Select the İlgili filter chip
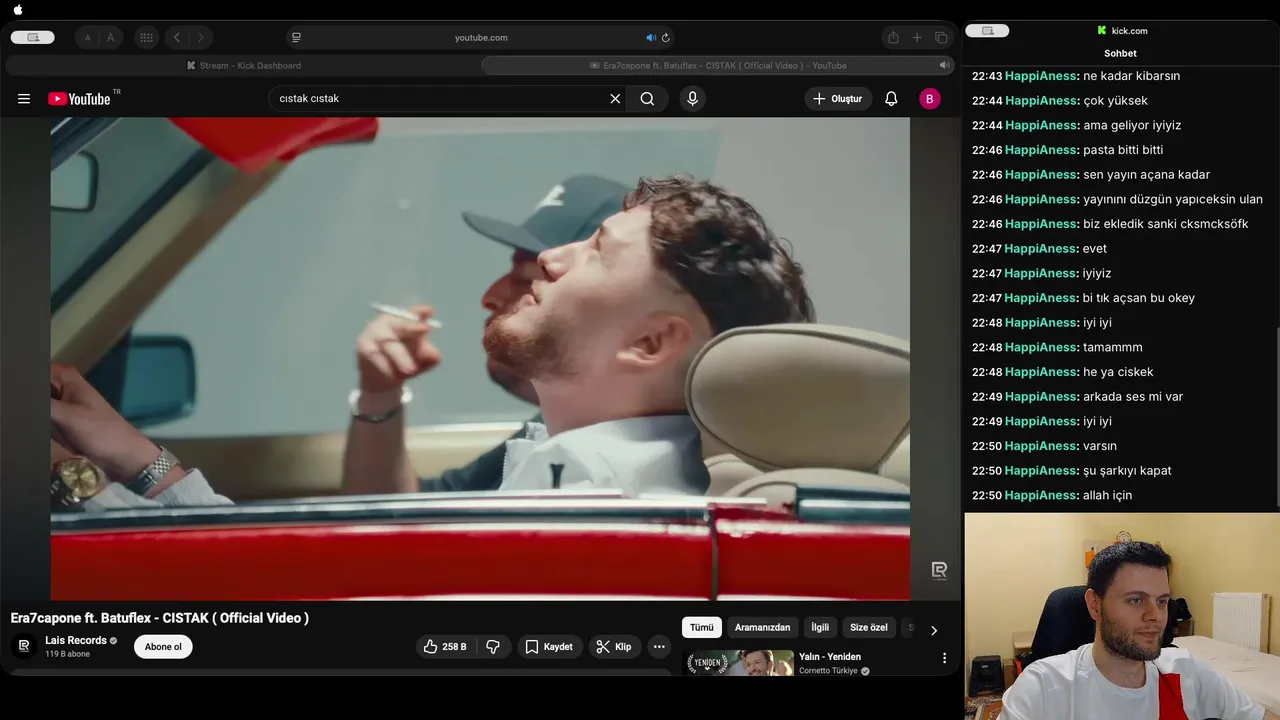The width and height of the screenshot is (1280, 720). click(x=820, y=628)
